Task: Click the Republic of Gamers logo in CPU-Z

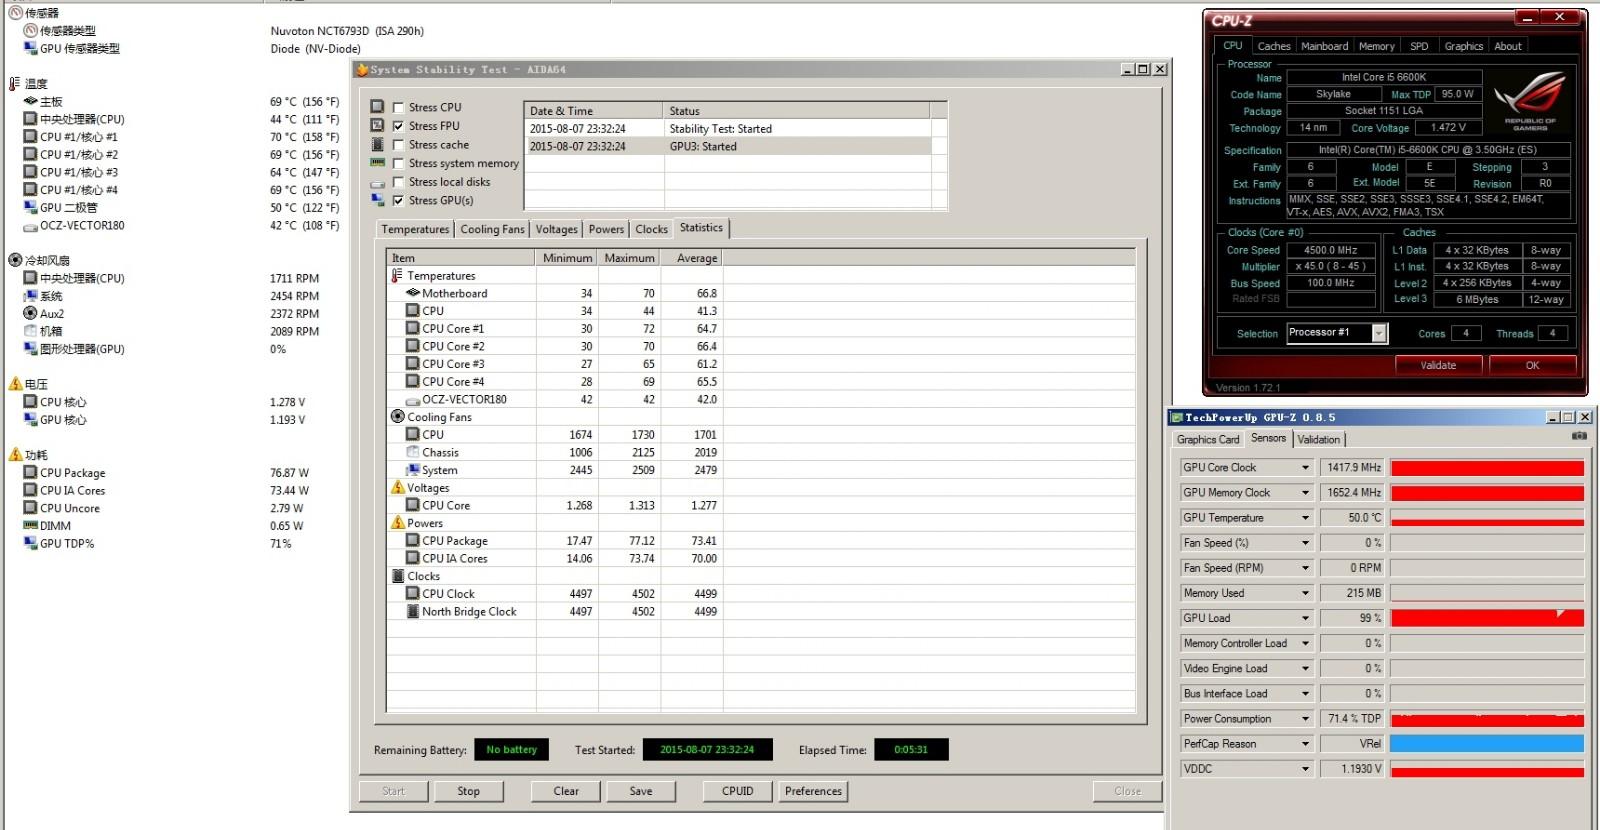Action: [x=1530, y=101]
